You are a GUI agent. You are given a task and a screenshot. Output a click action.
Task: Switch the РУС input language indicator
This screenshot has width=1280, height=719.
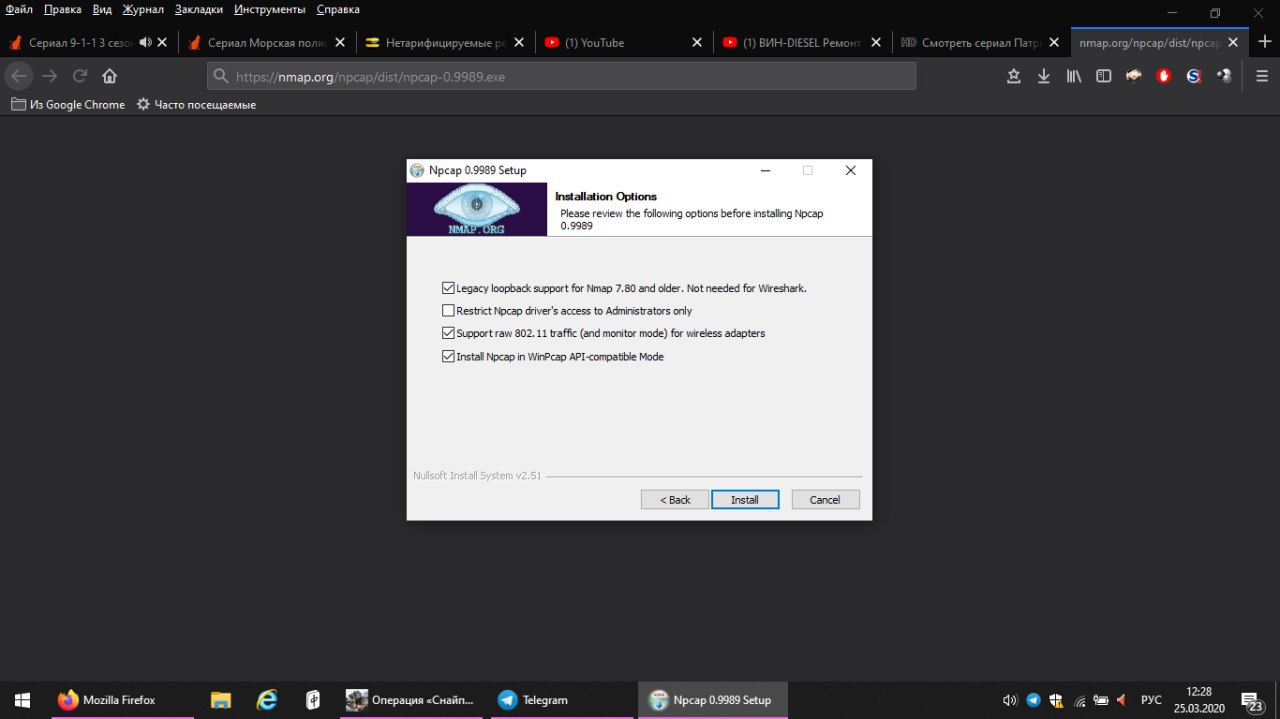1151,700
